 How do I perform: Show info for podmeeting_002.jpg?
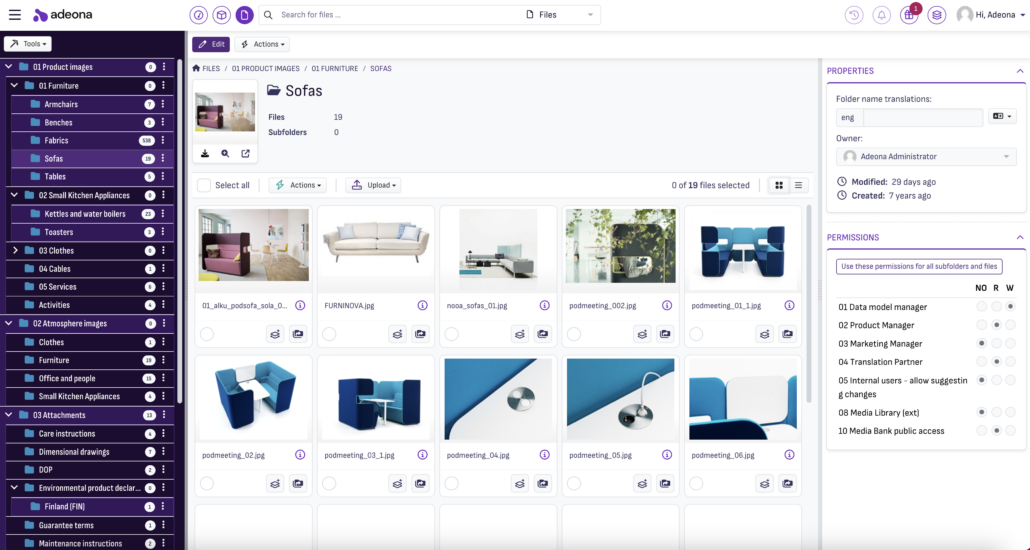[667, 306]
